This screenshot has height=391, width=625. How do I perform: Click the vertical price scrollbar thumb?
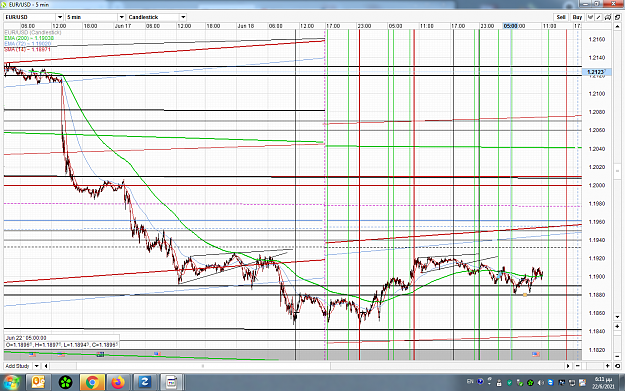click(x=617, y=171)
